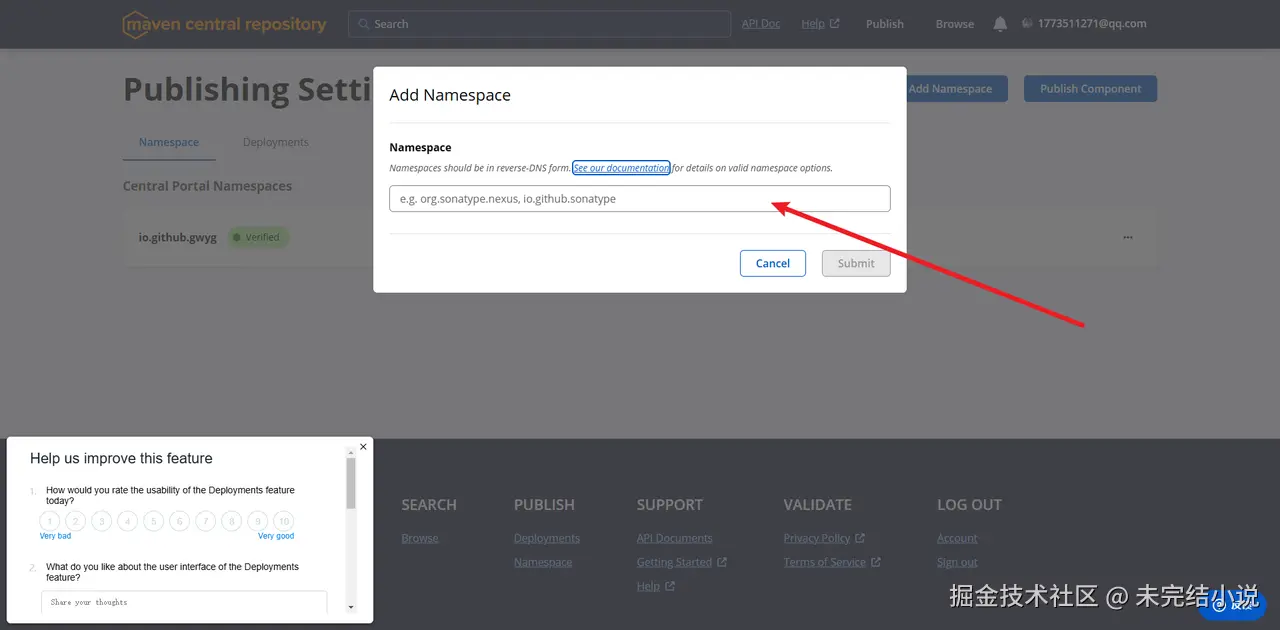Click the Central Portal Namespaces heading
This screenshot has width=1280, height=630.
[x=207, y=186]
